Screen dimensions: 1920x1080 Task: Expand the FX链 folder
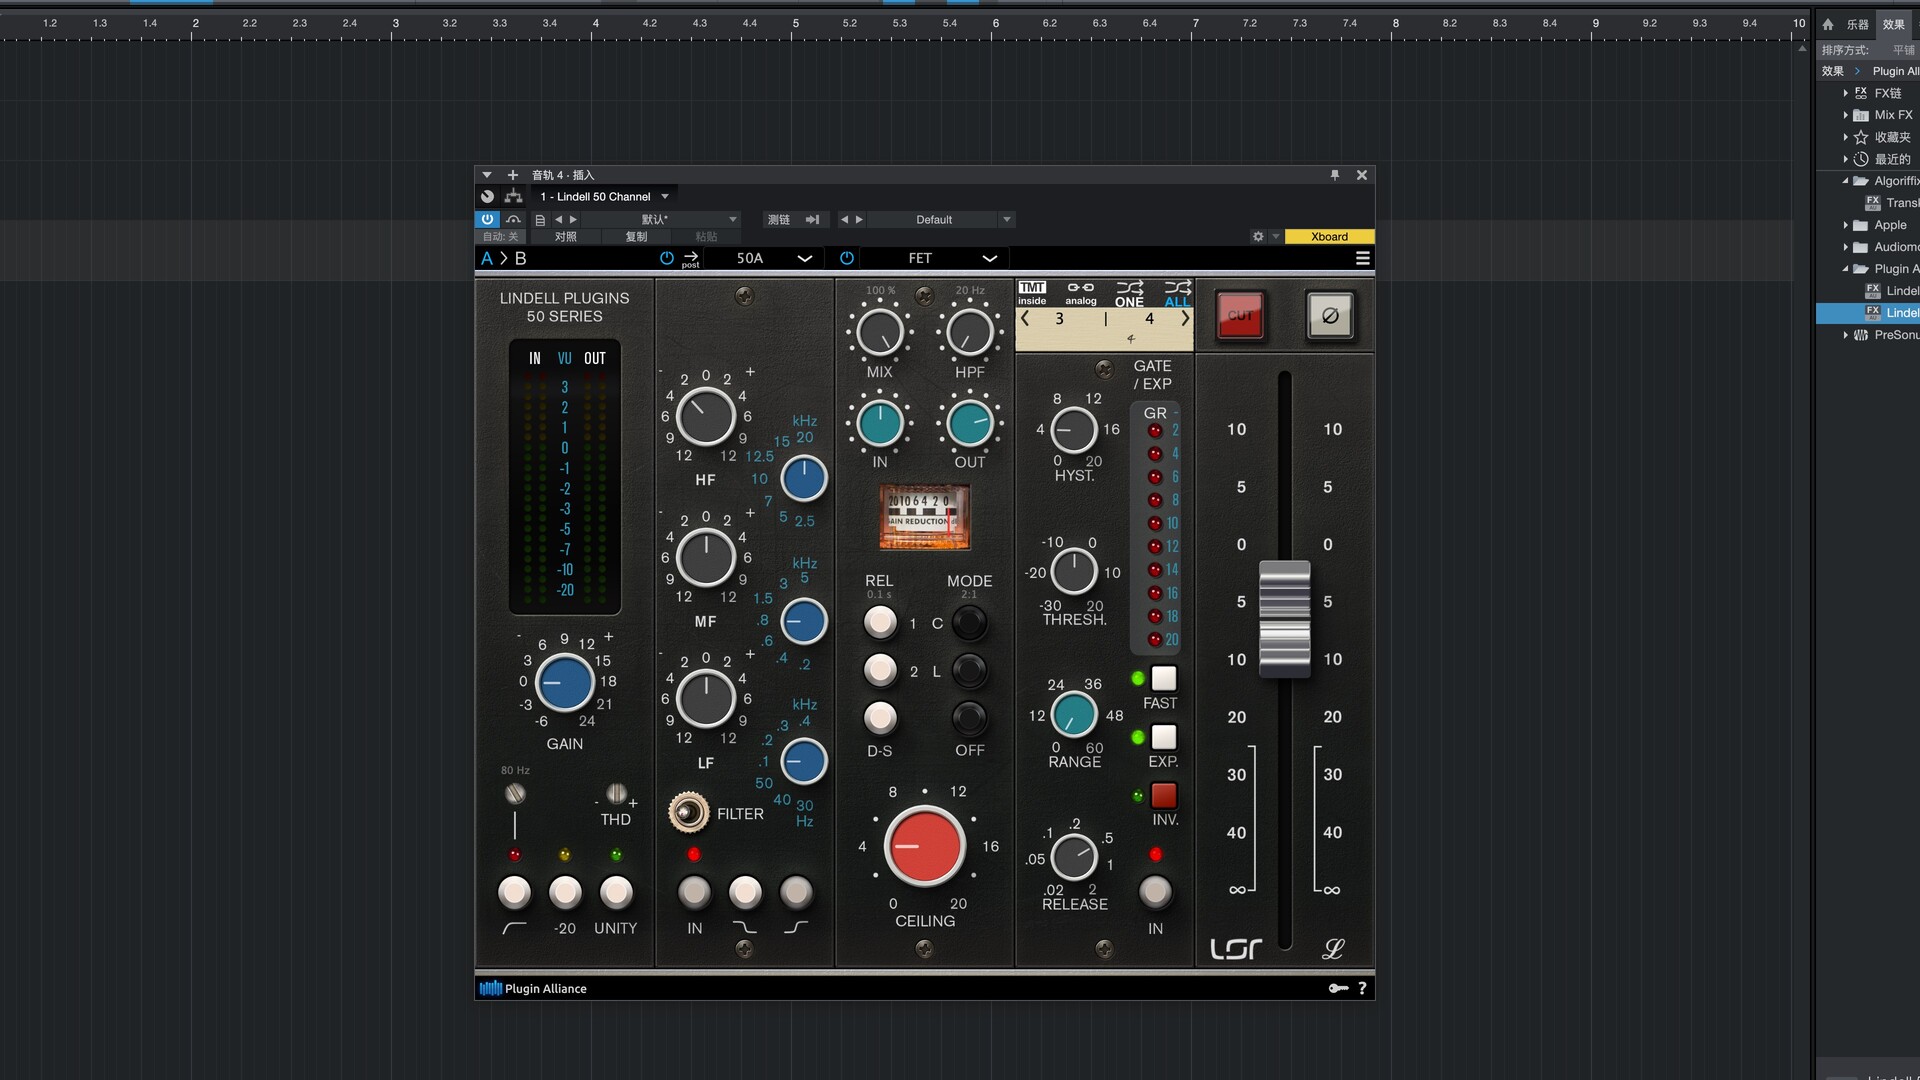(1846, 93)
